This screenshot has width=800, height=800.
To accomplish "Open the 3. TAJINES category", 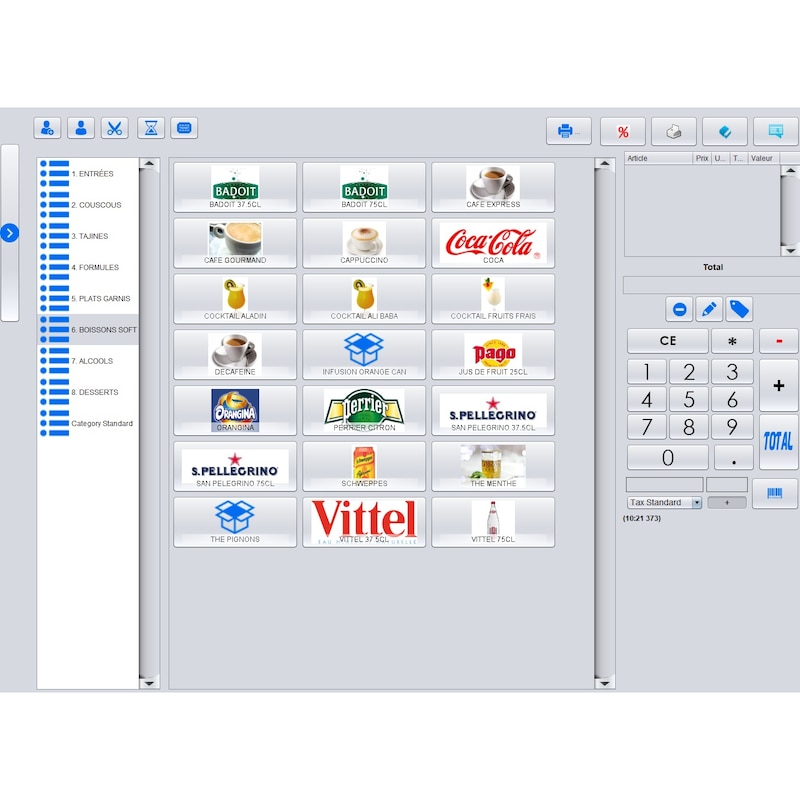I will click(x=88, y=236).
